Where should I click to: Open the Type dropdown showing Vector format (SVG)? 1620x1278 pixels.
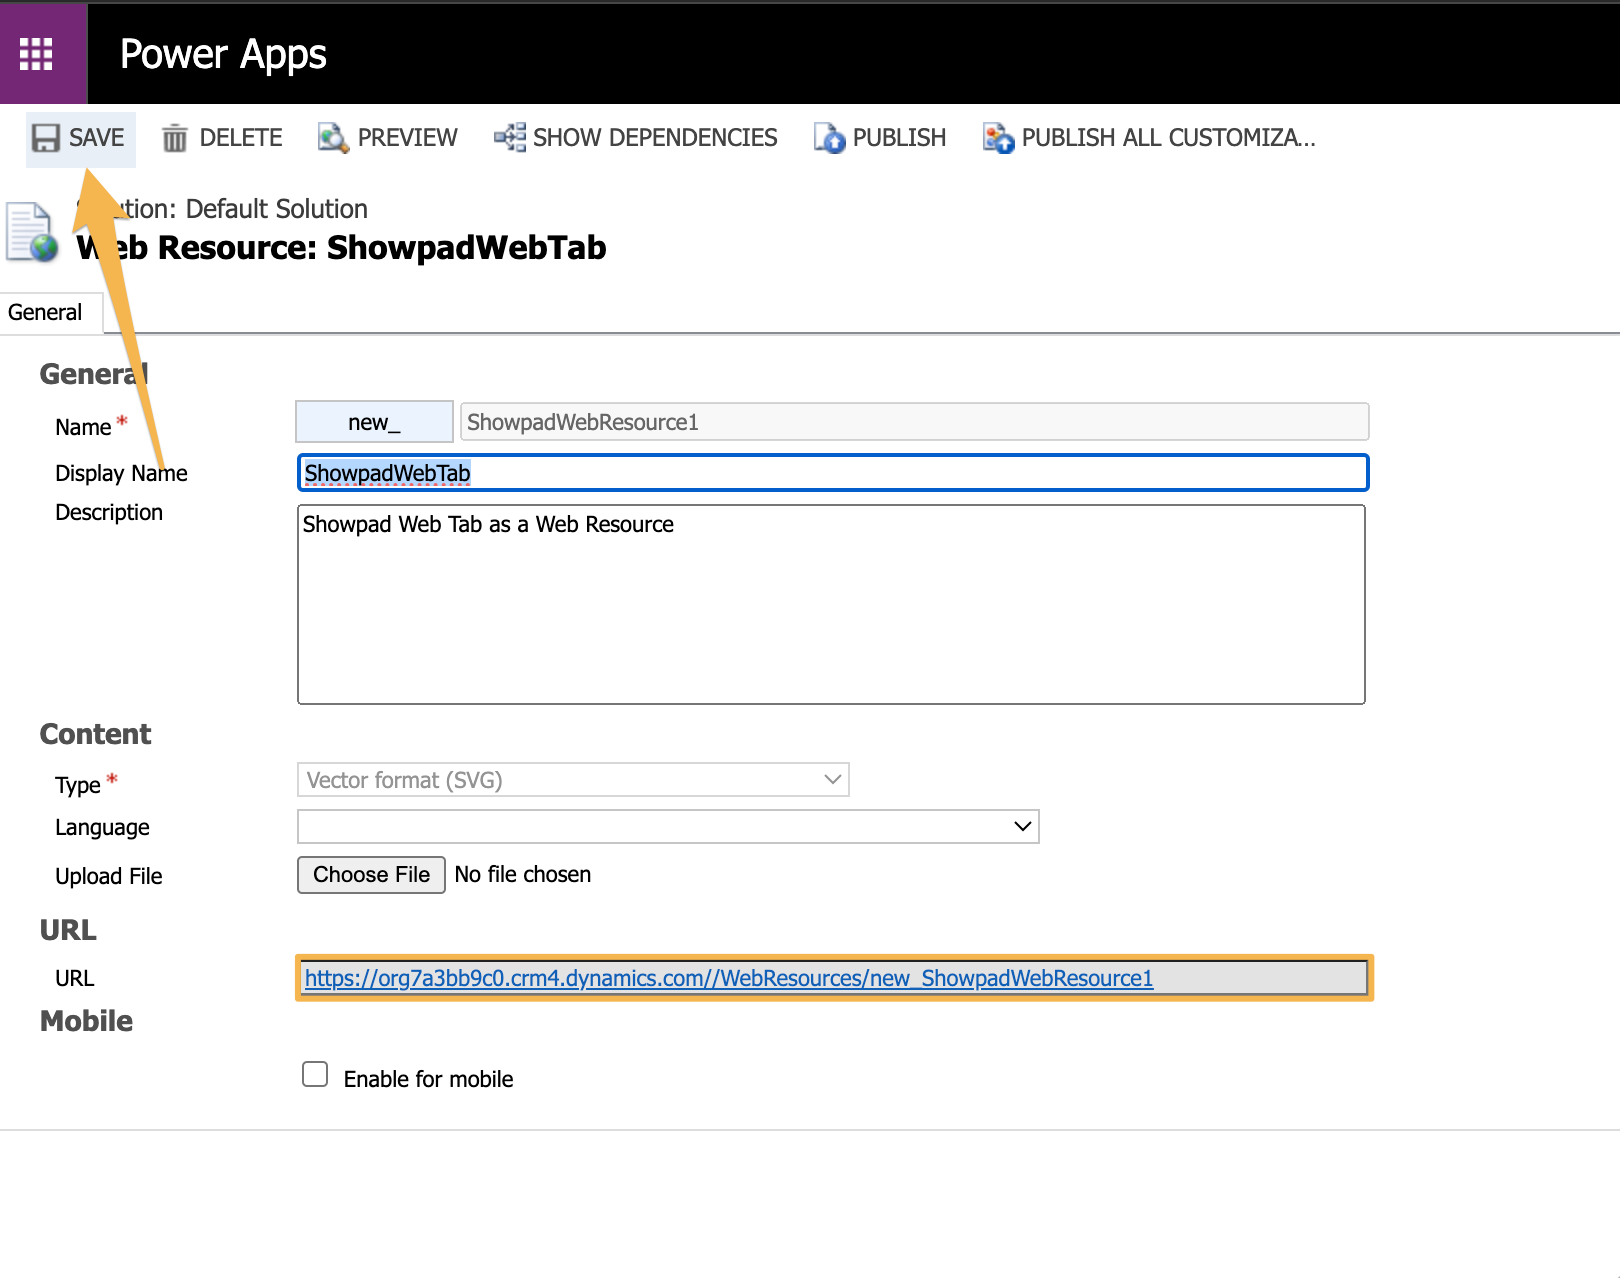tap(573, 780)
